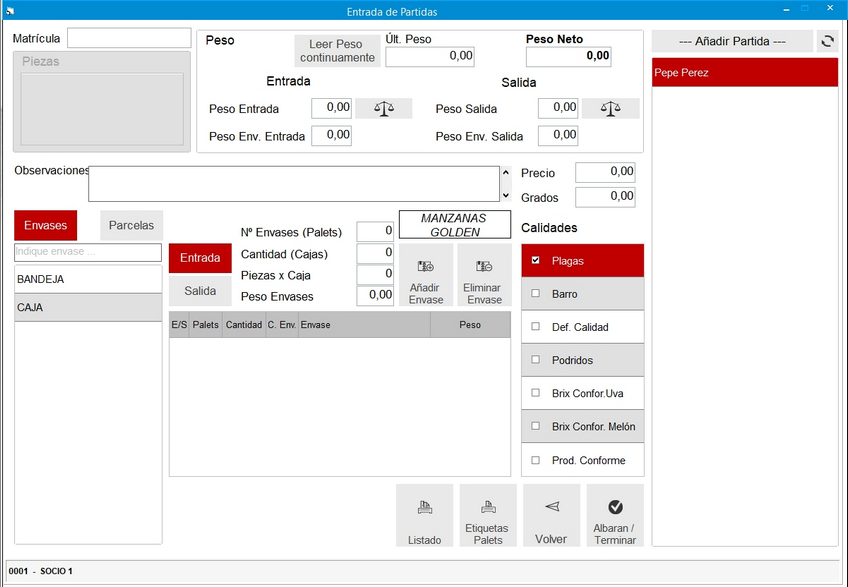The width and height of the screenshot is (848, 587).
Task: Click the Observaciones text area
Action: [294, 184]
